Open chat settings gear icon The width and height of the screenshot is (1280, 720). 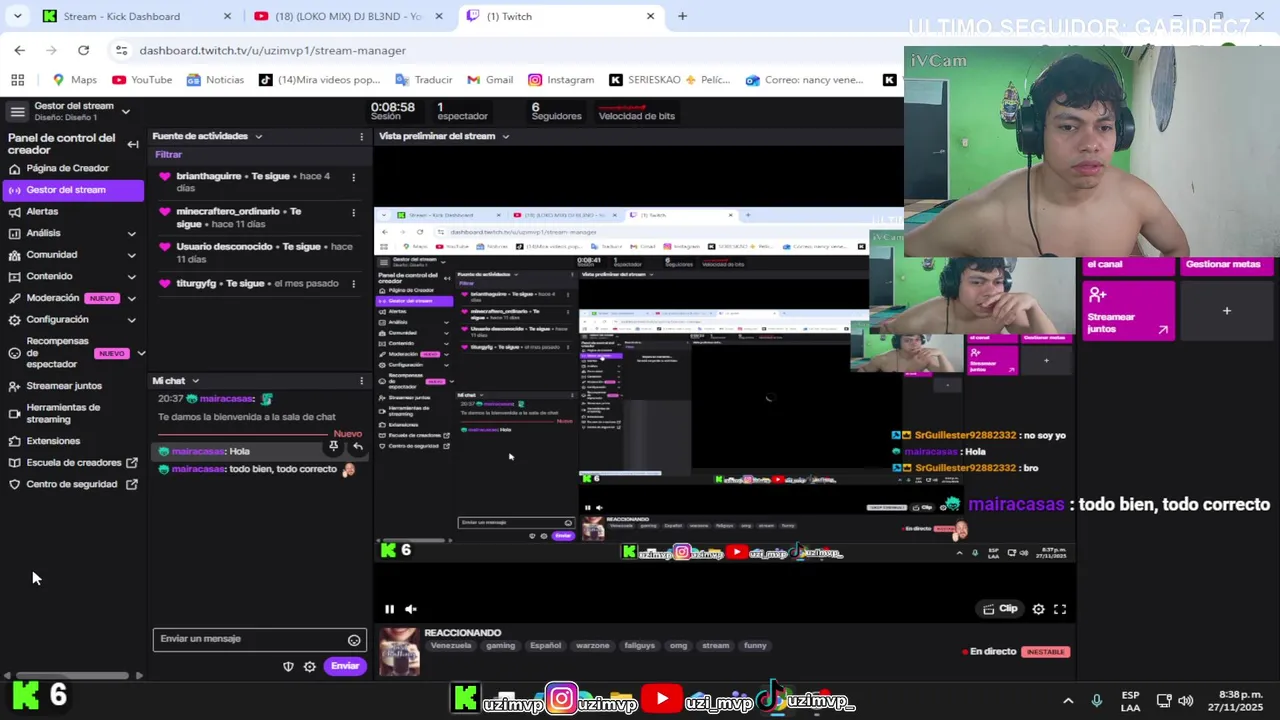tap(310, 666)
